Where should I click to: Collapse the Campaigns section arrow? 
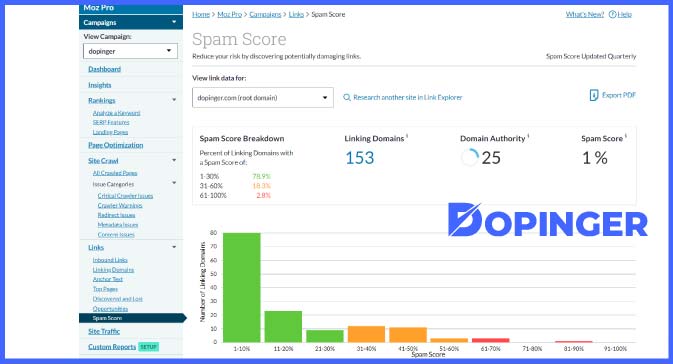pos(174,22)
